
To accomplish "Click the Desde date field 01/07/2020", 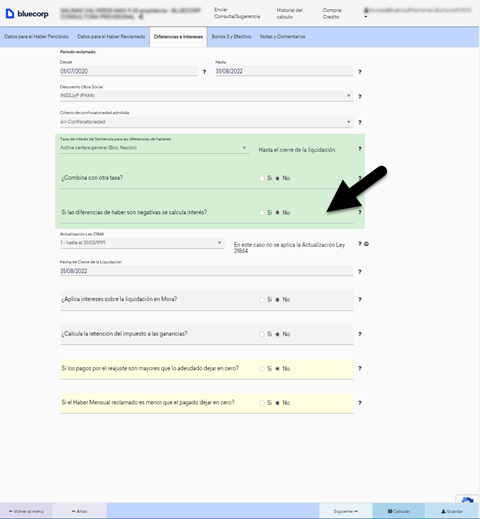I will [x=129, y=71].
